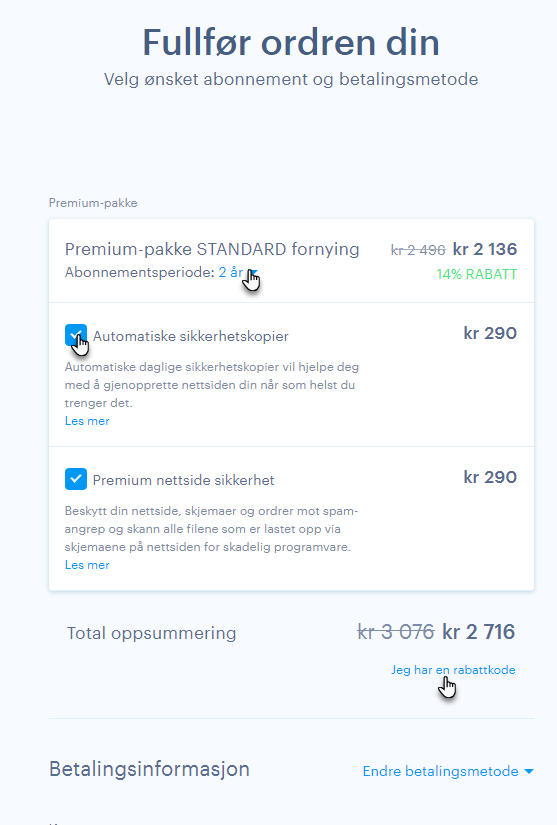This screenshot has height=825, width=557.
Task: Click the total price kr 2 716
Action: tap(478, 632)
